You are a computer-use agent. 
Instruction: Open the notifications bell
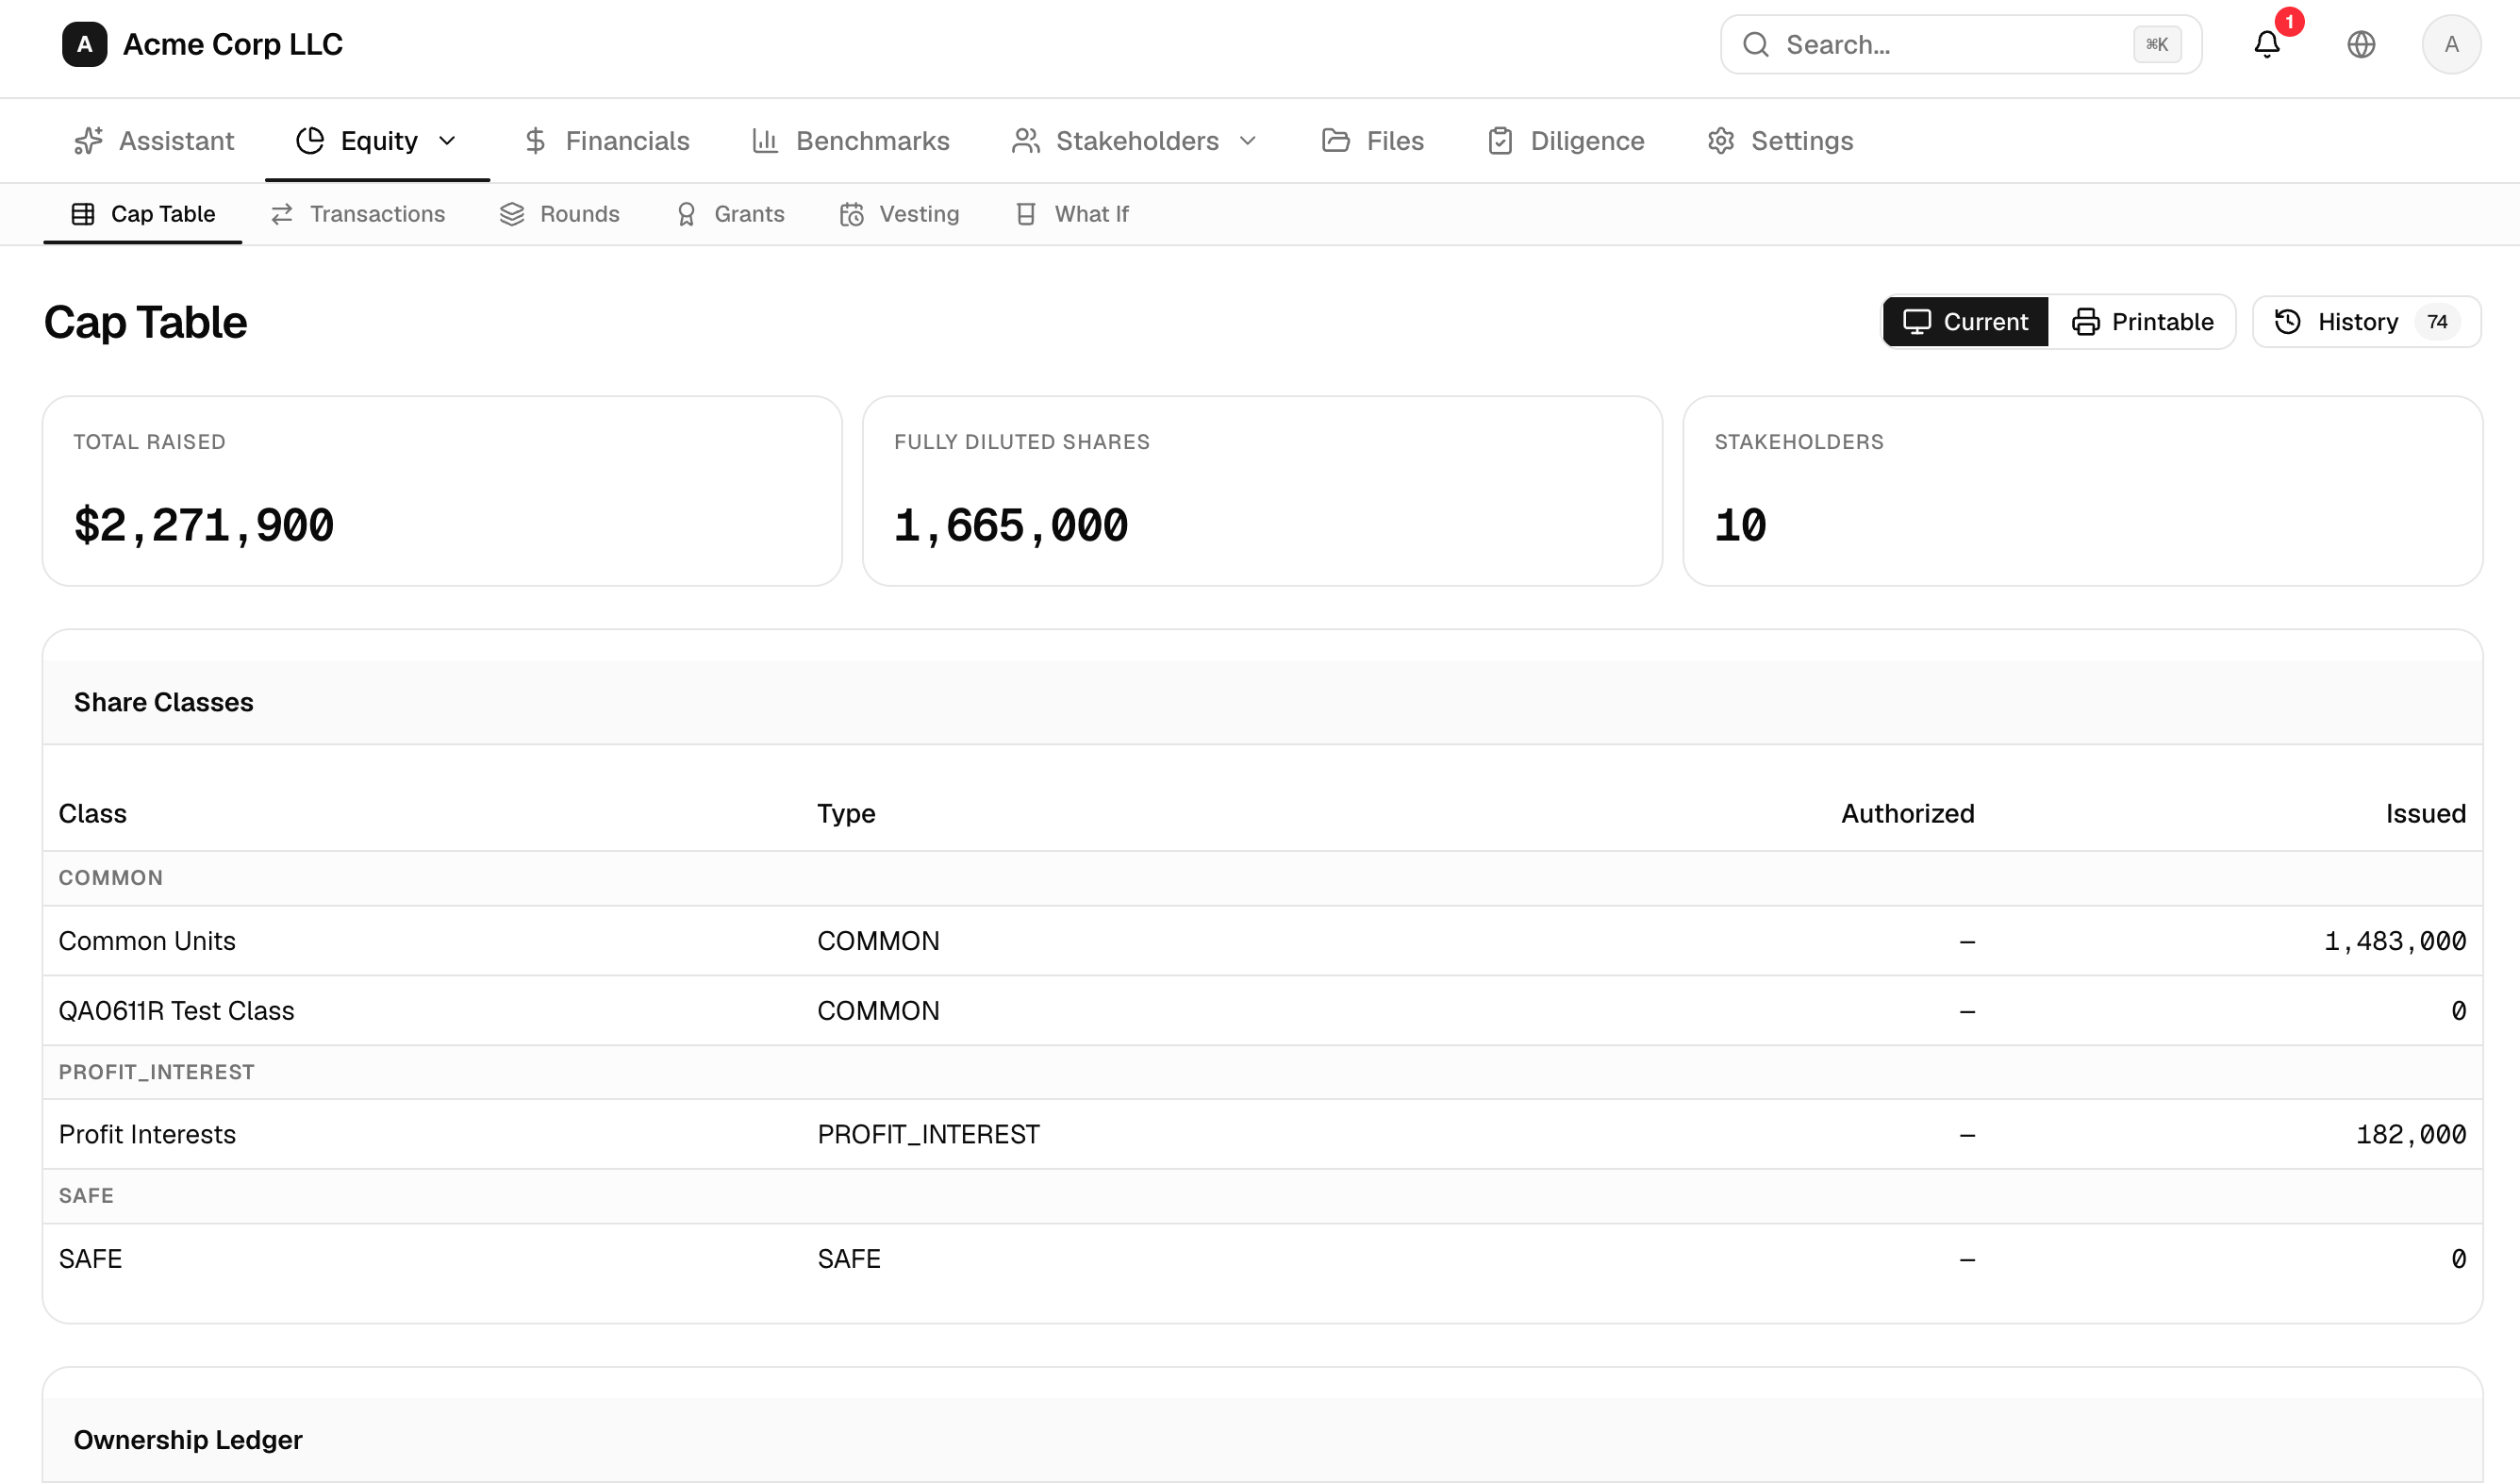(x=2267, y=44)
